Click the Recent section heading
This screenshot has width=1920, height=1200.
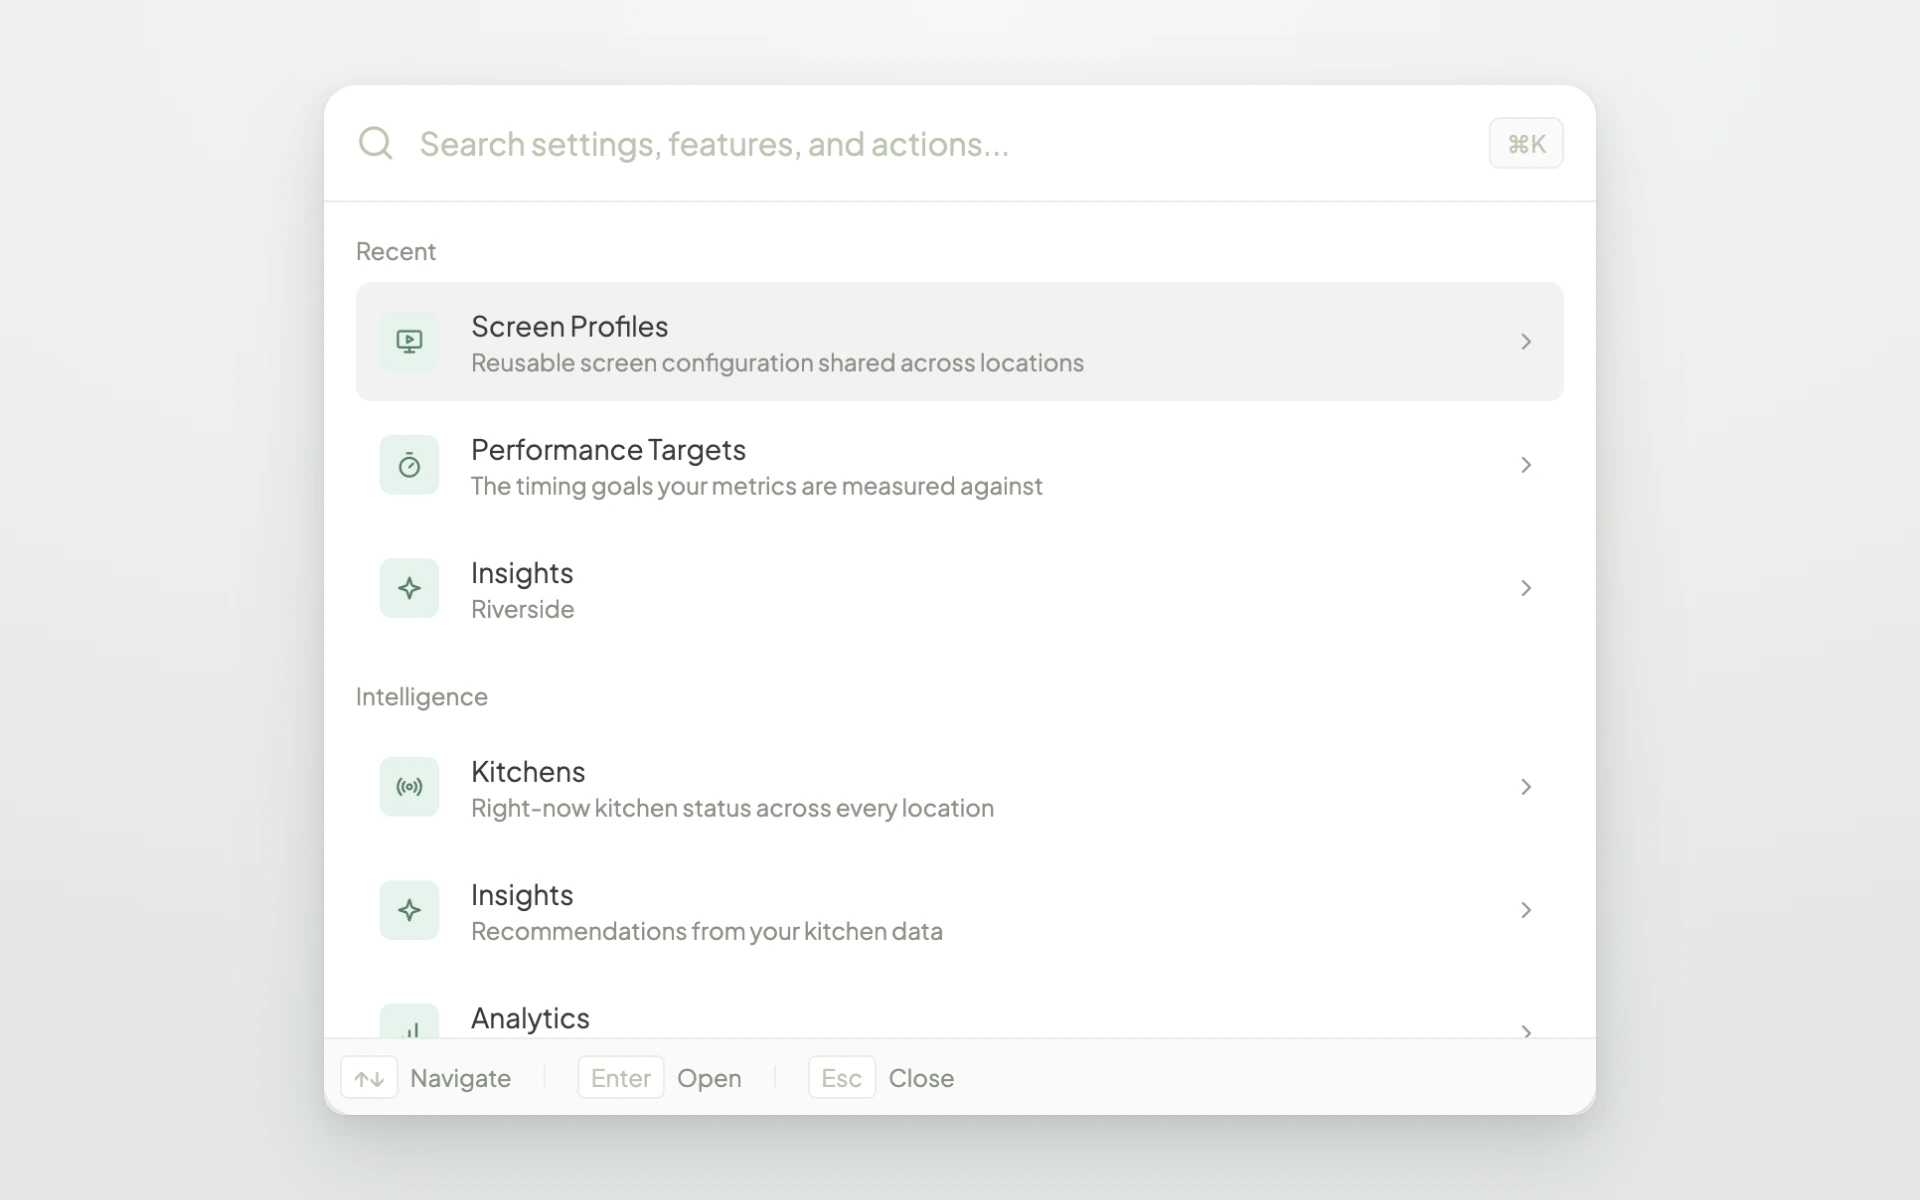click(396, 251)
